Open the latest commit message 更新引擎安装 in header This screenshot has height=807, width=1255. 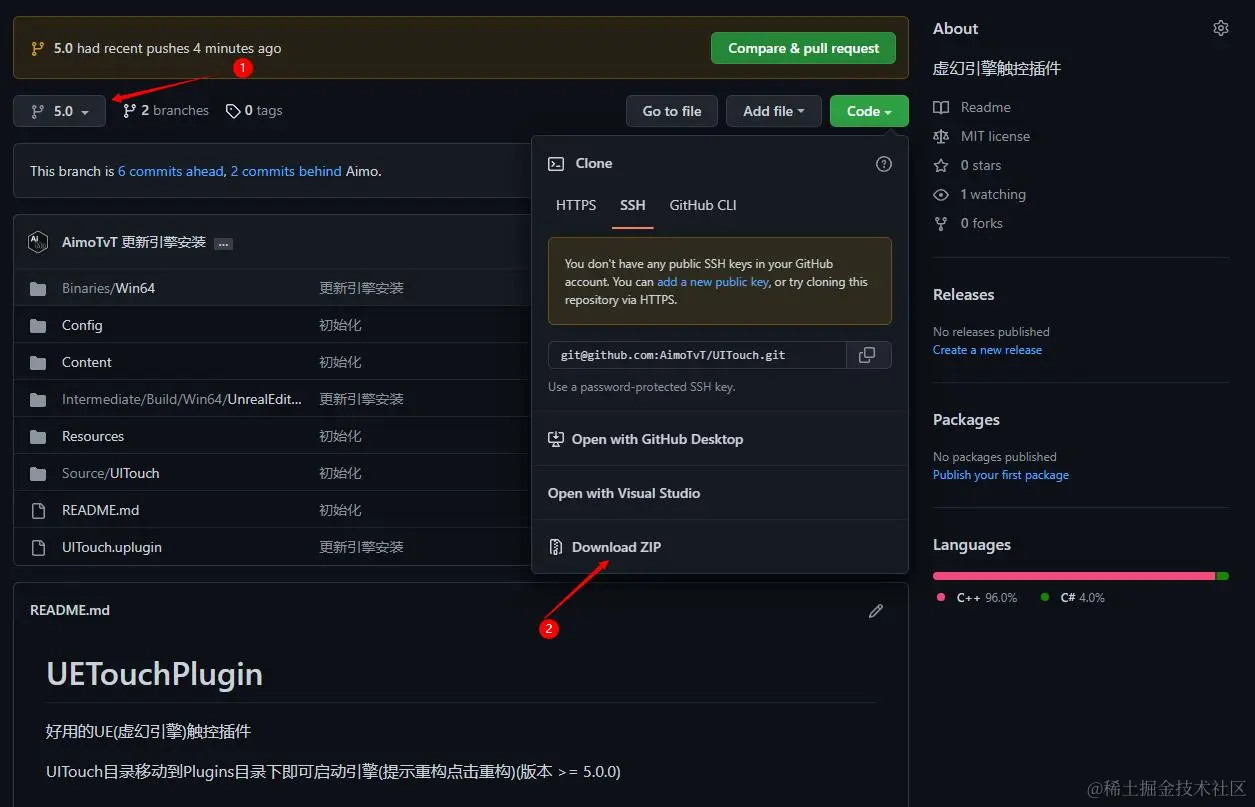pos(163,243)
